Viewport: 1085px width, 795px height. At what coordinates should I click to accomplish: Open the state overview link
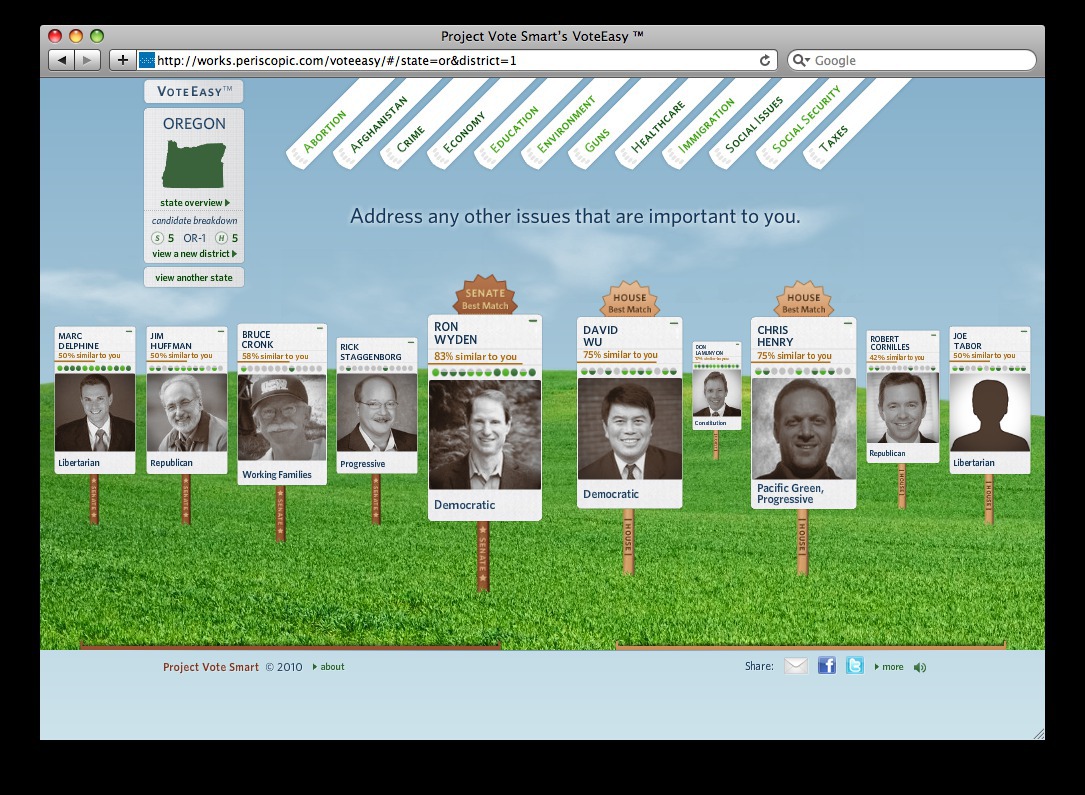tap(194, 203)
